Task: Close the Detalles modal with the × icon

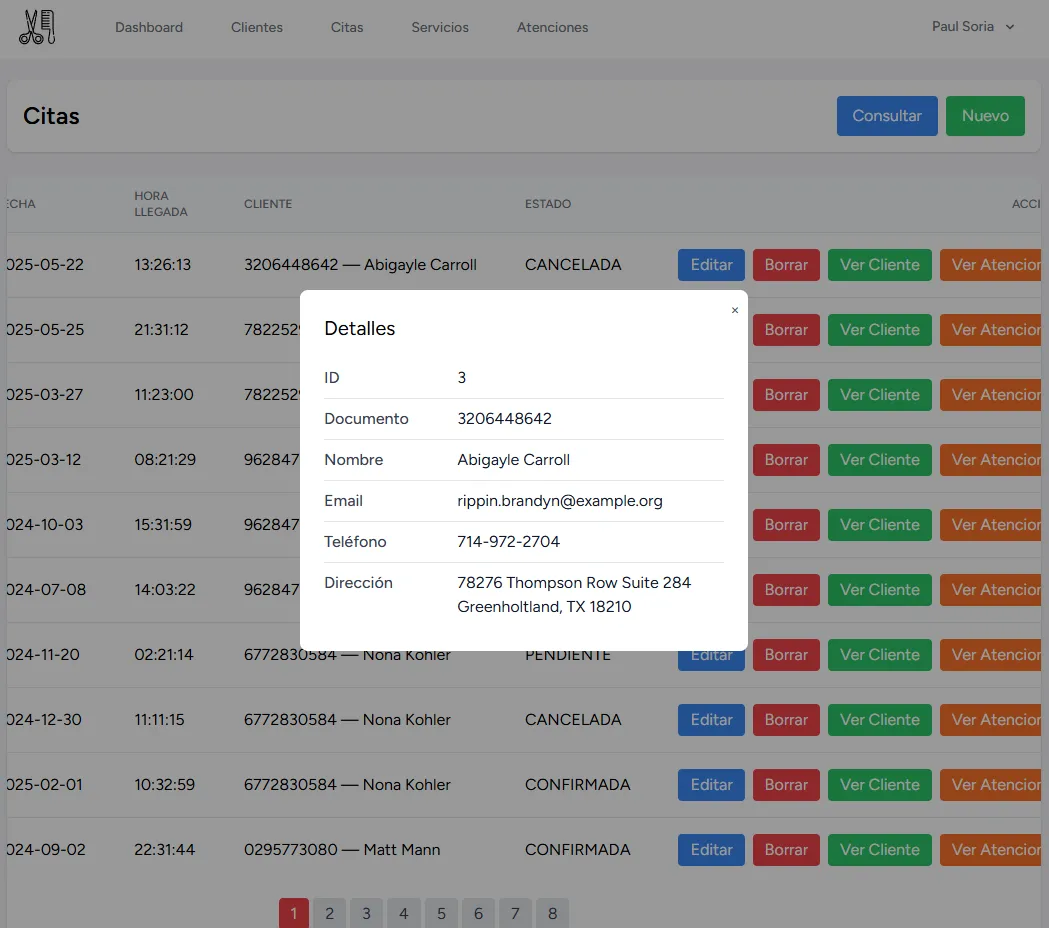Action: (x=735, y=311)
